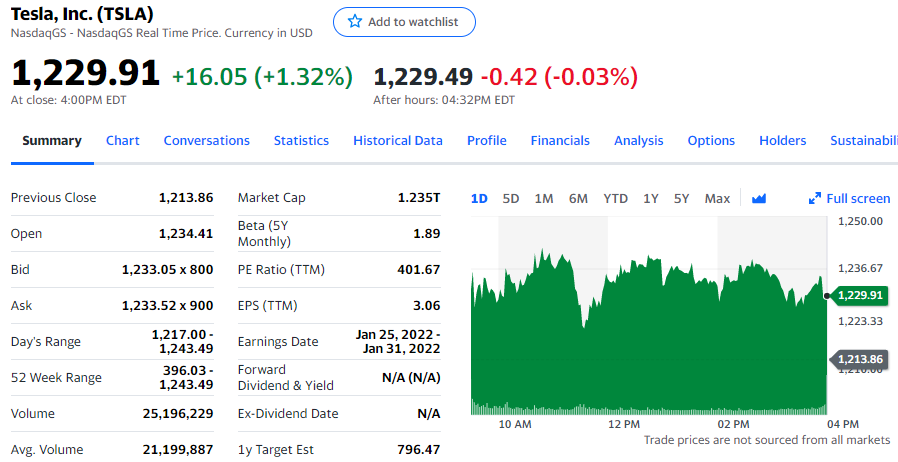Go to the Historical Data tab
This screenshot has width=898, height=462.
(x=397, y=141)
